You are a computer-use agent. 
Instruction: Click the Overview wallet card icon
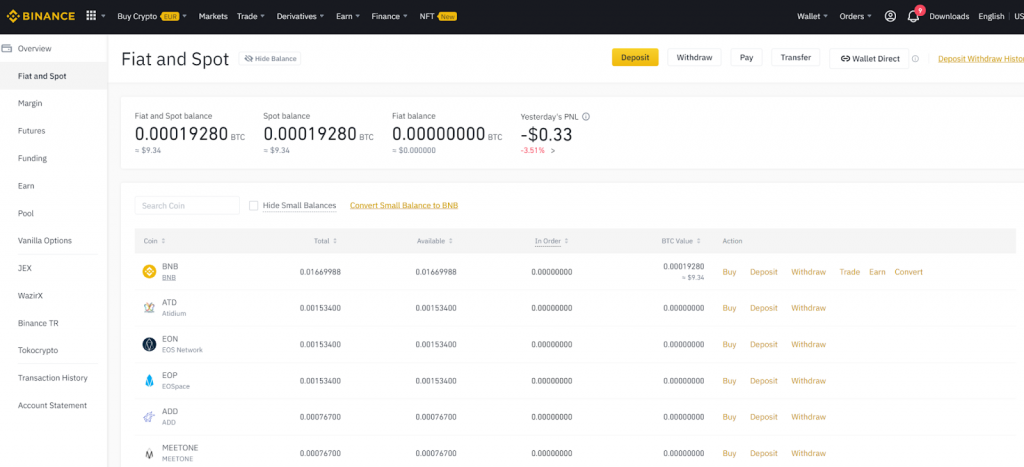pos(7,48)
